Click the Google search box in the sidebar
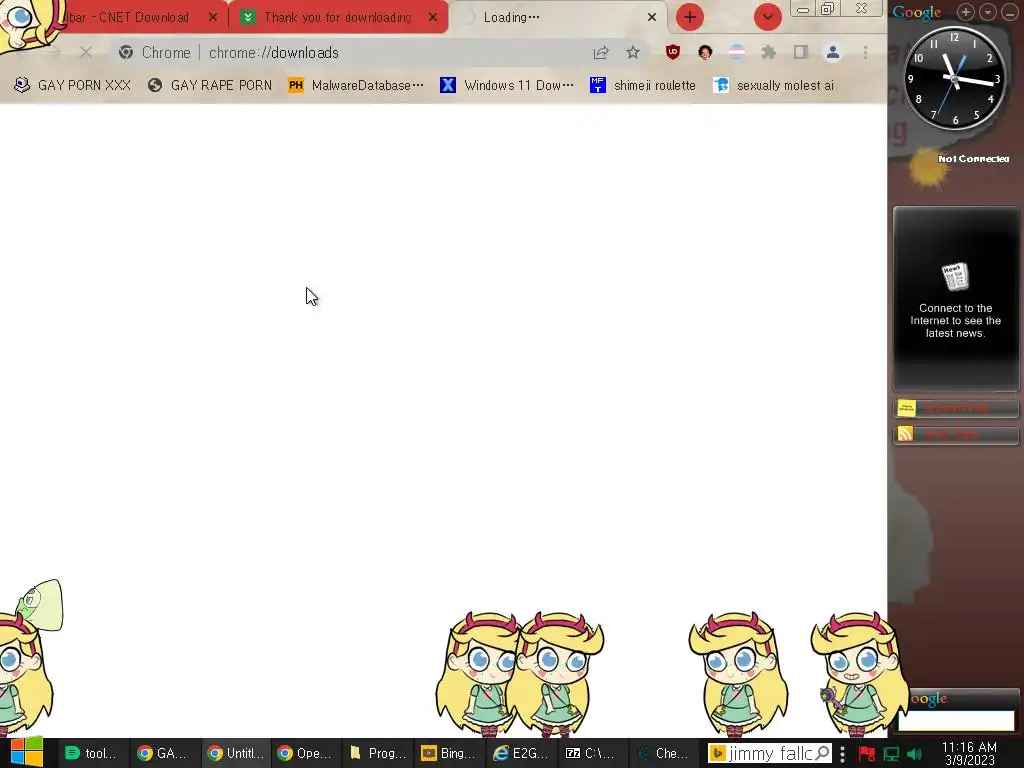This screenshot has height=768, width=1024. (956, 720)
